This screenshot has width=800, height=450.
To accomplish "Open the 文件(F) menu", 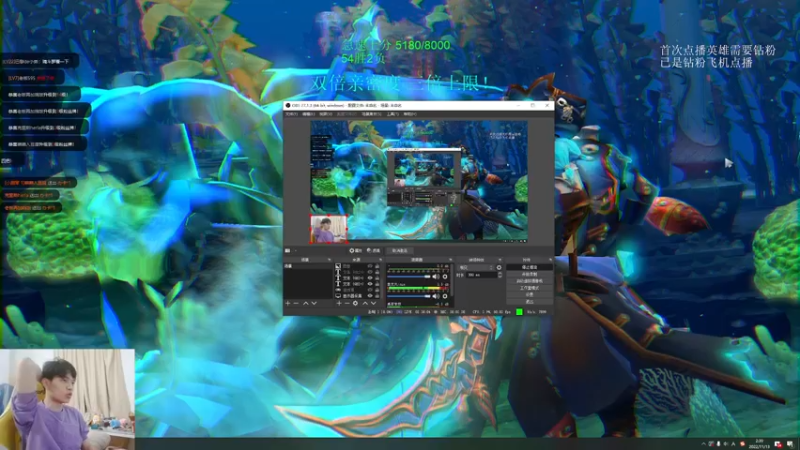I will 291,114.
